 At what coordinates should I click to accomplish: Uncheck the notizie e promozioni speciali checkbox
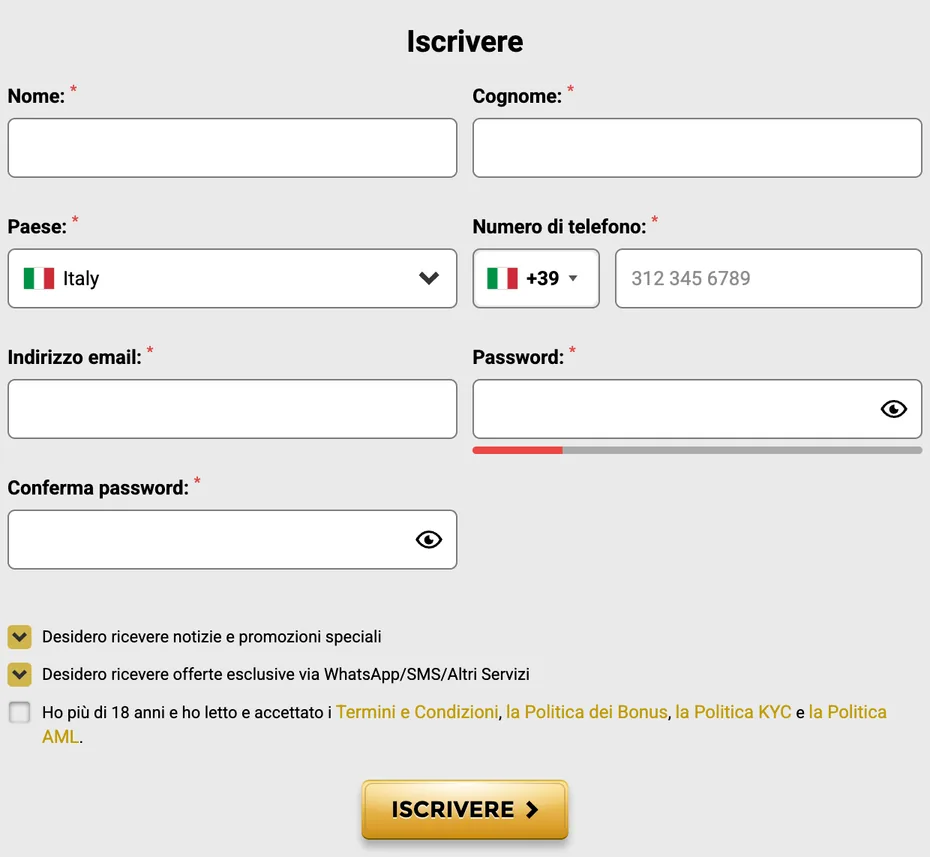pos(20,637)
